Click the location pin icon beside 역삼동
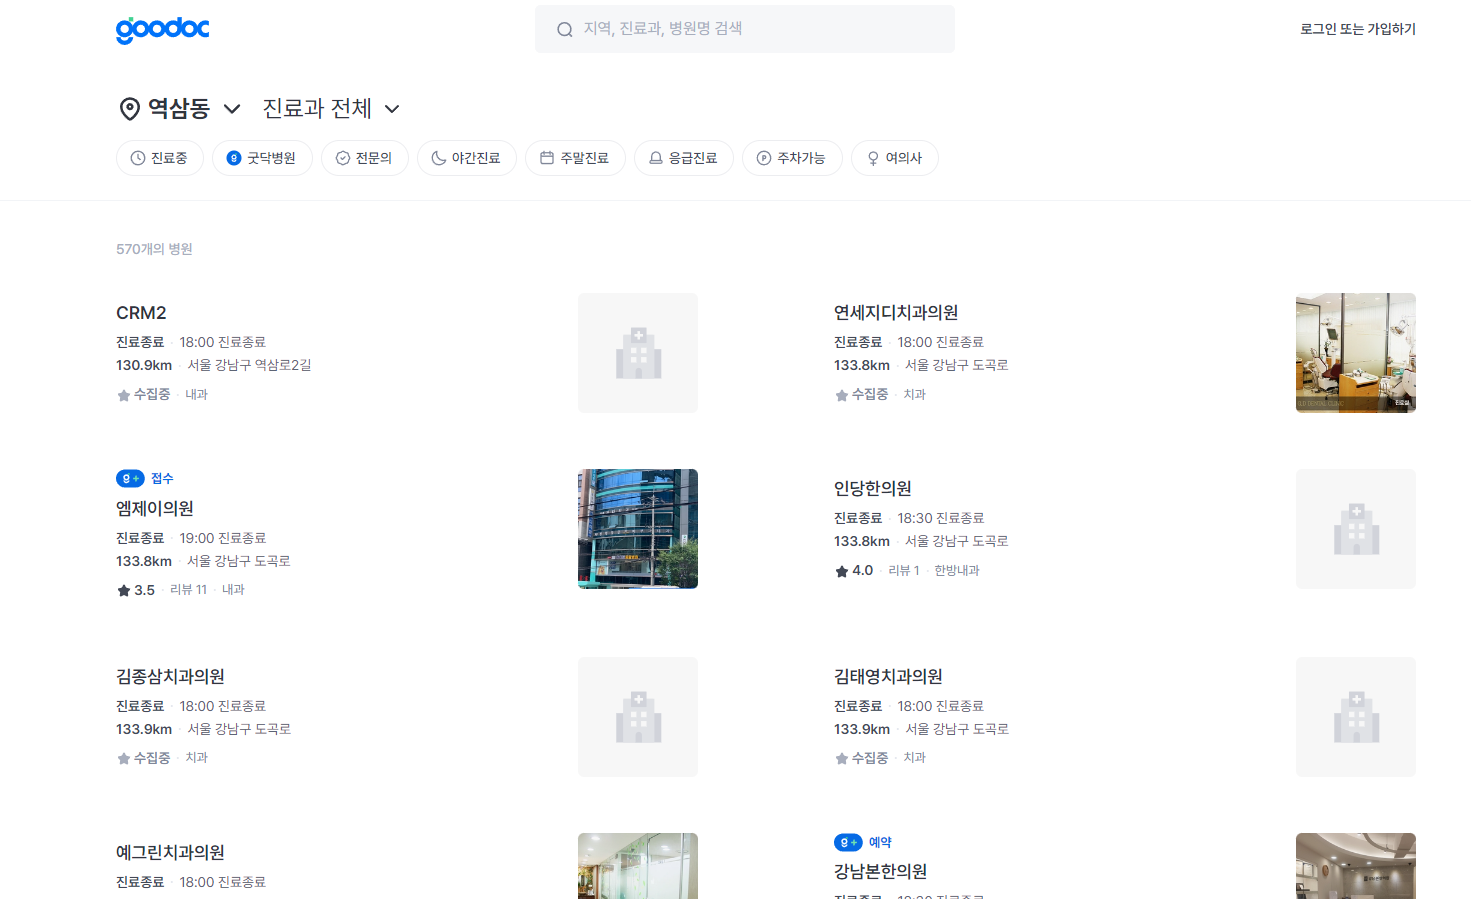This screenshot has width=1471, height=899. click(129, 109)
